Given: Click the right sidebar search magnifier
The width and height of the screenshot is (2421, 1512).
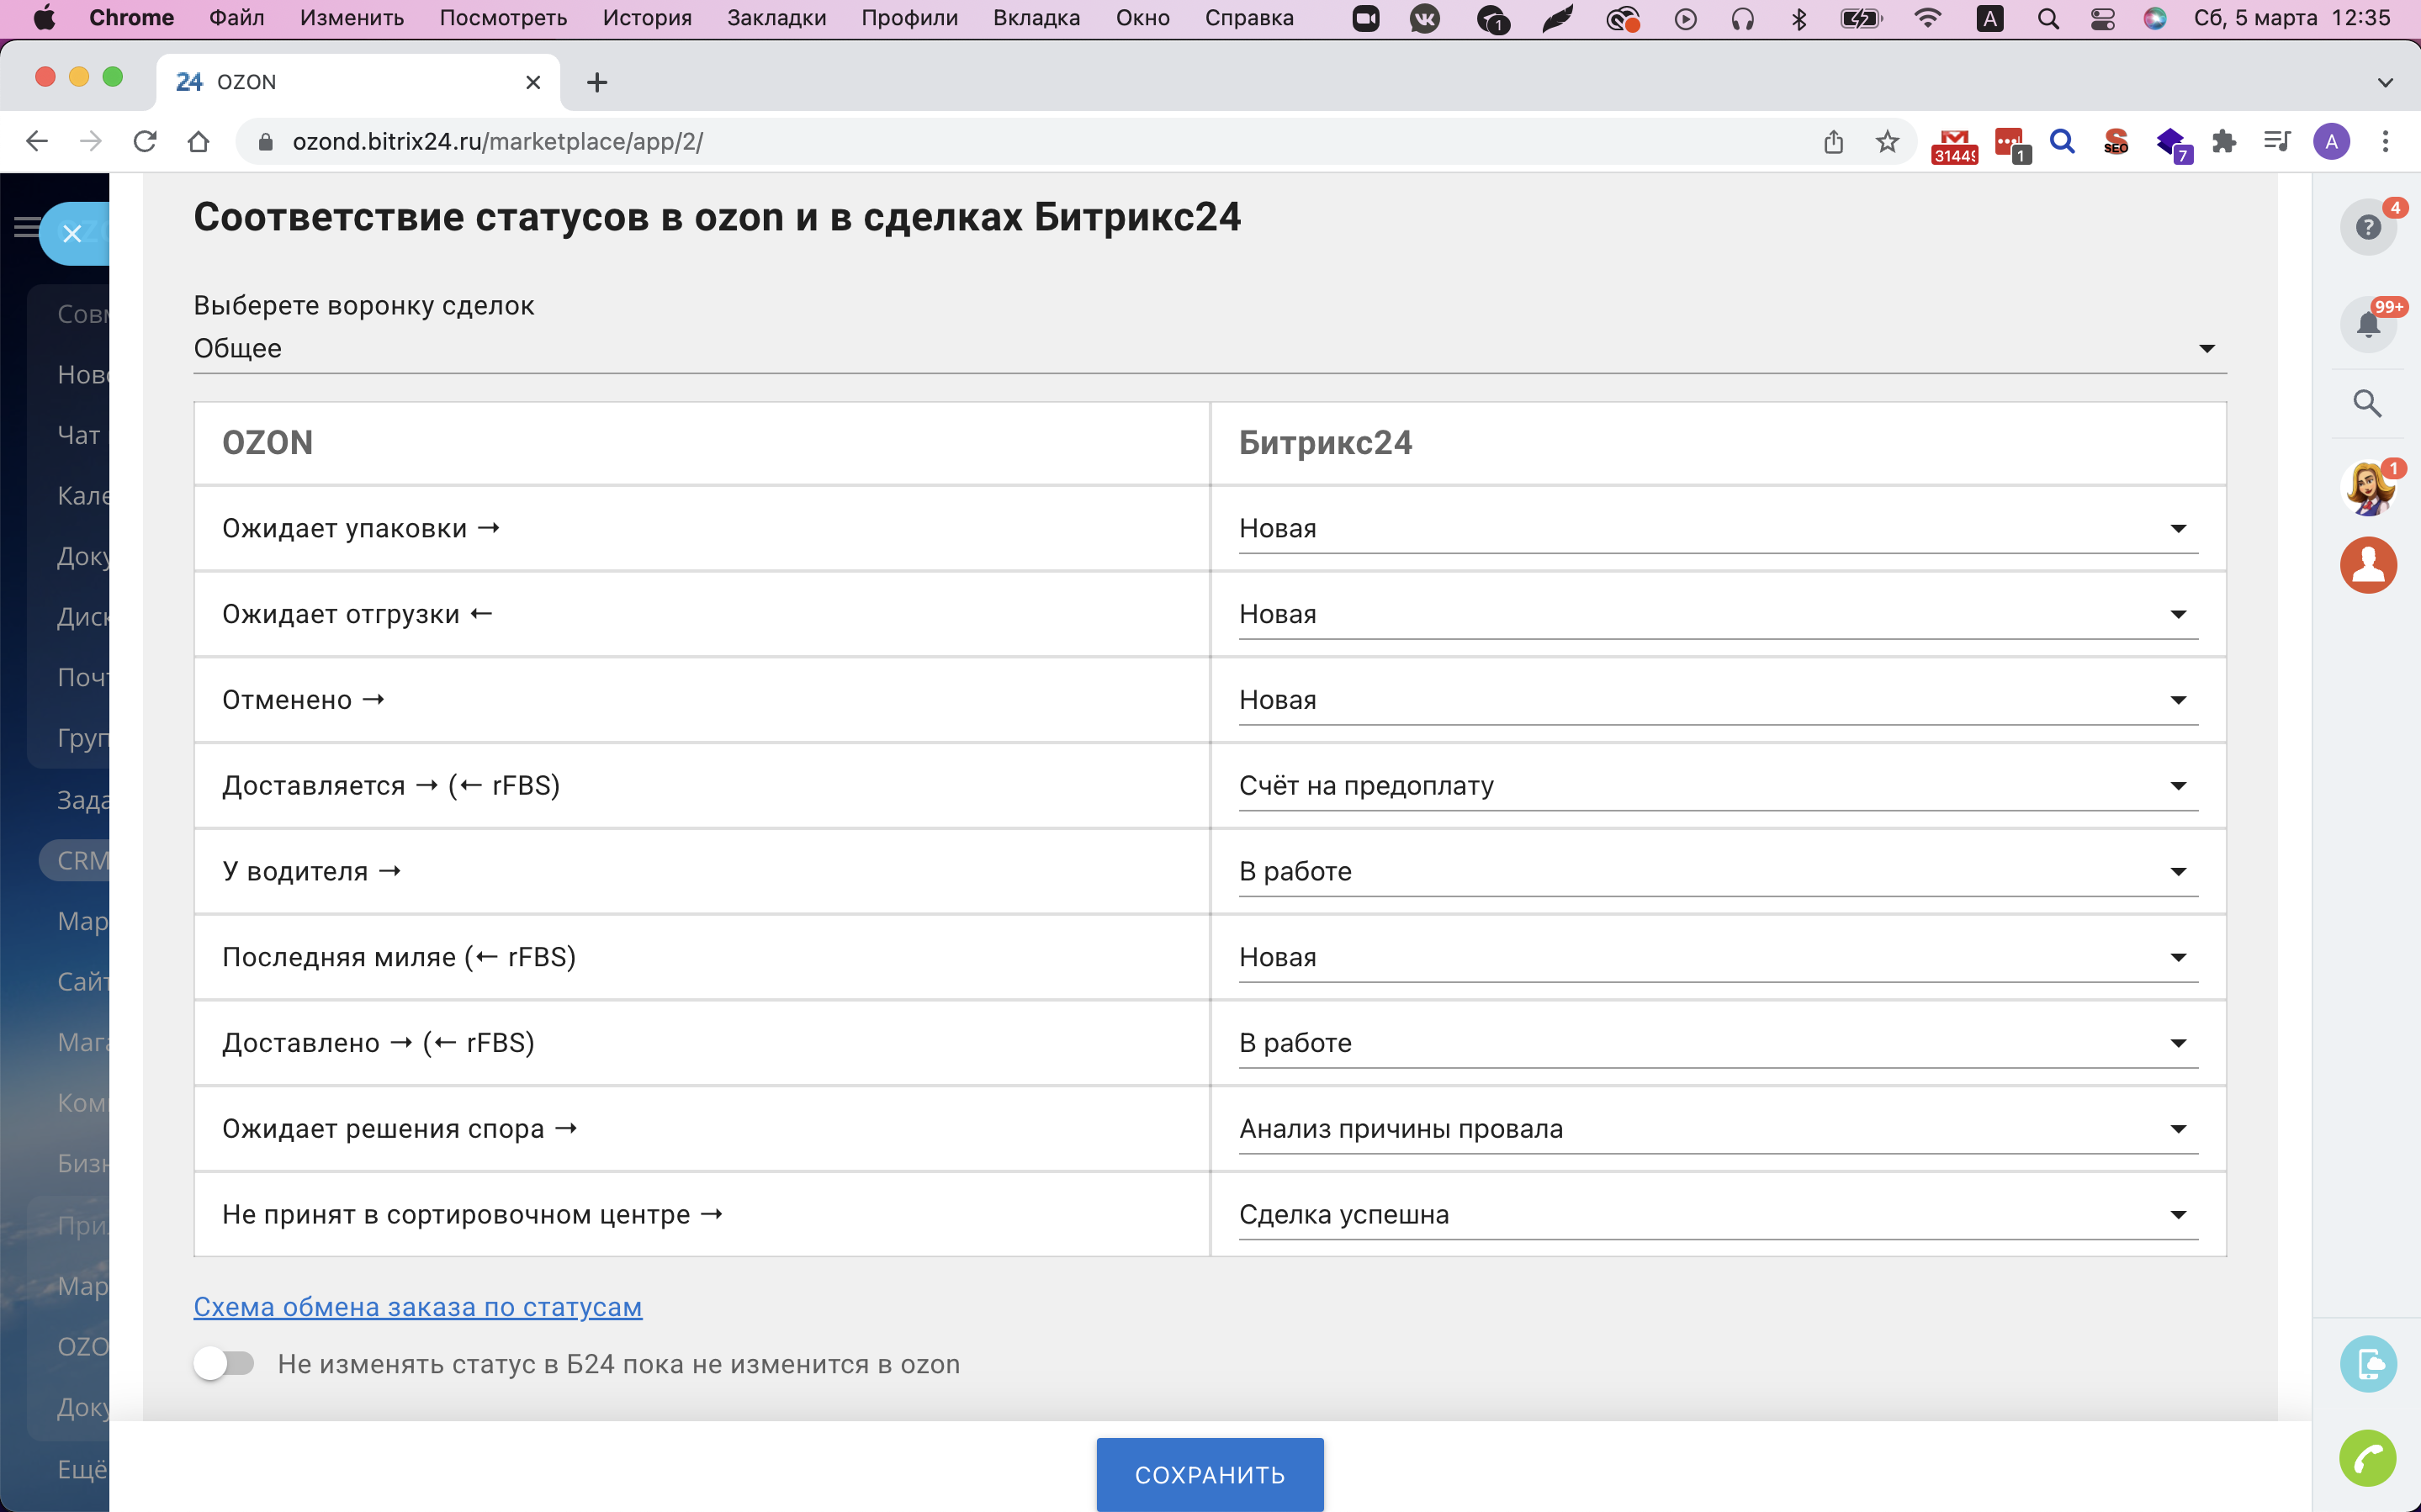Looking at the screenshot, I should pos(2366,403).
